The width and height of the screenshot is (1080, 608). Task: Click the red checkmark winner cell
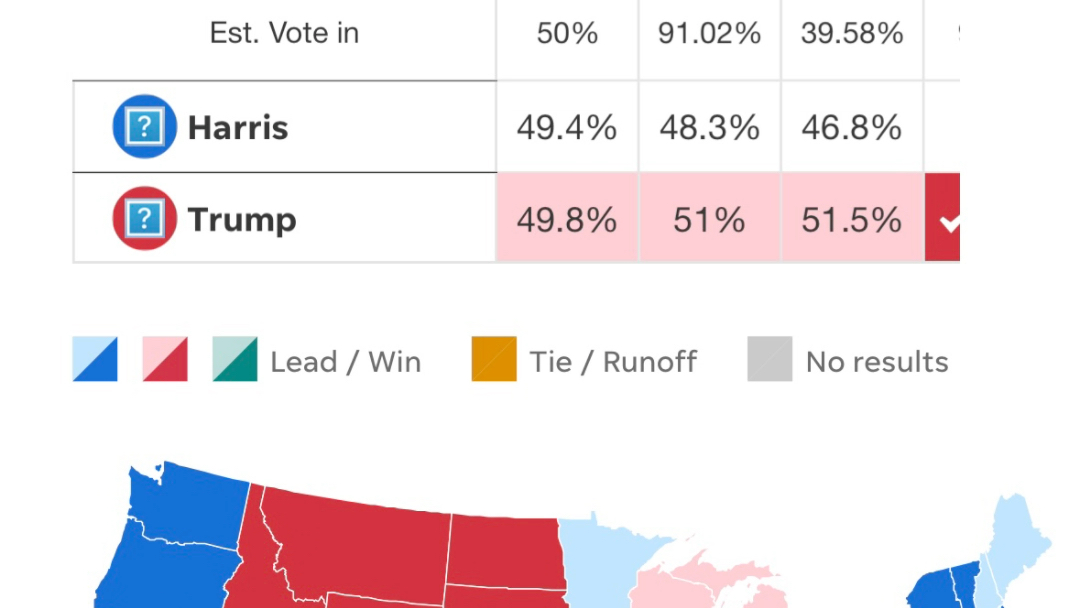tap(942, 217)
